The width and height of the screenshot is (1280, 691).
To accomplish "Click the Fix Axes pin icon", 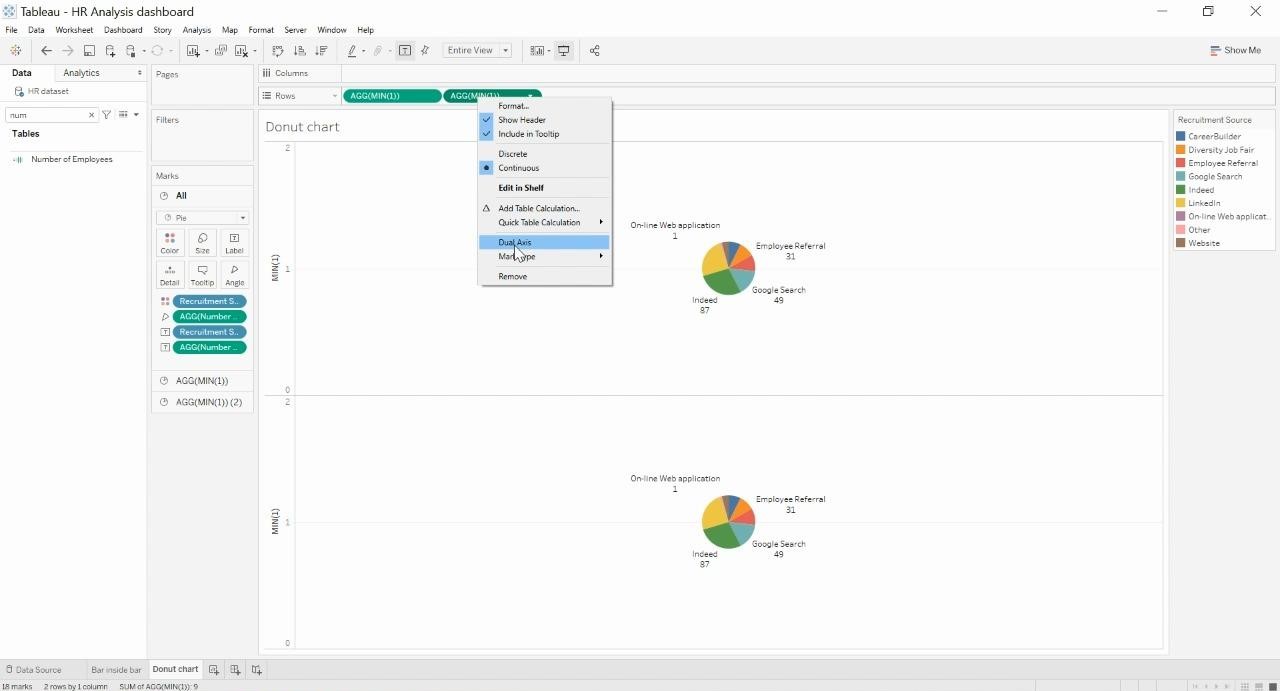I will click(x=425, y=50).
